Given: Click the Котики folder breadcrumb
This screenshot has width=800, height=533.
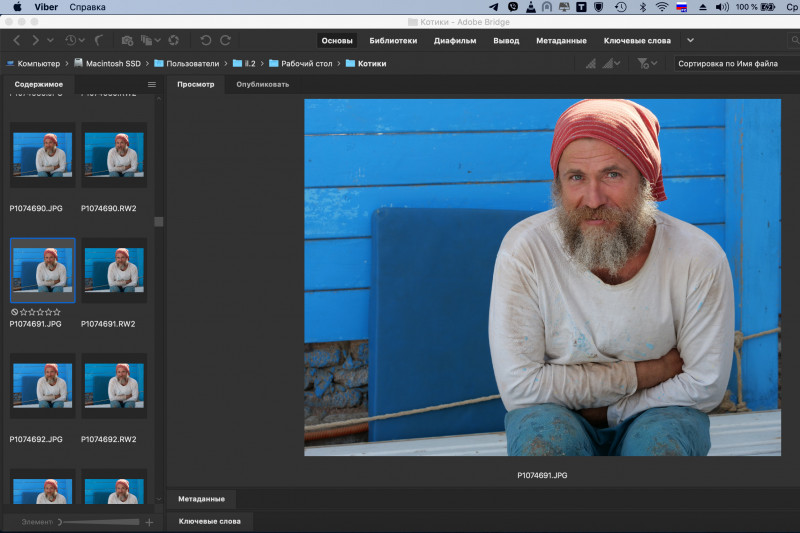Looking at the screenshot, I should [366, 64].
